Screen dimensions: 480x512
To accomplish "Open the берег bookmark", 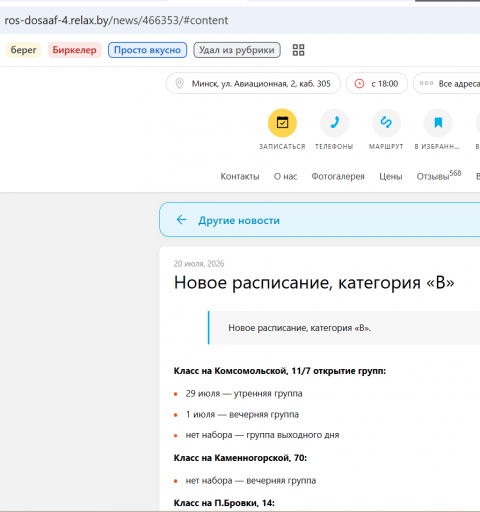I will click(x=23, y=50).
